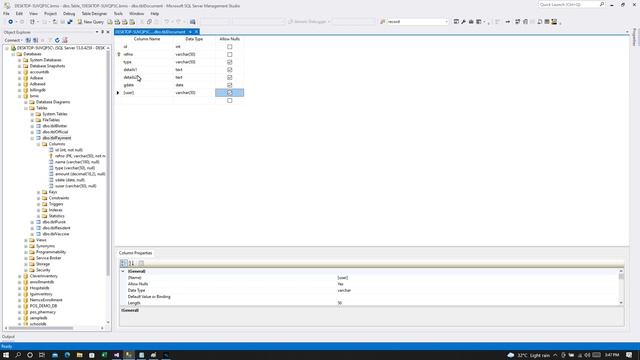Viewport: 640px width, 360px height.
Task: Toggle Allow Nulls for gdate column
Action: tap(229, 85)
